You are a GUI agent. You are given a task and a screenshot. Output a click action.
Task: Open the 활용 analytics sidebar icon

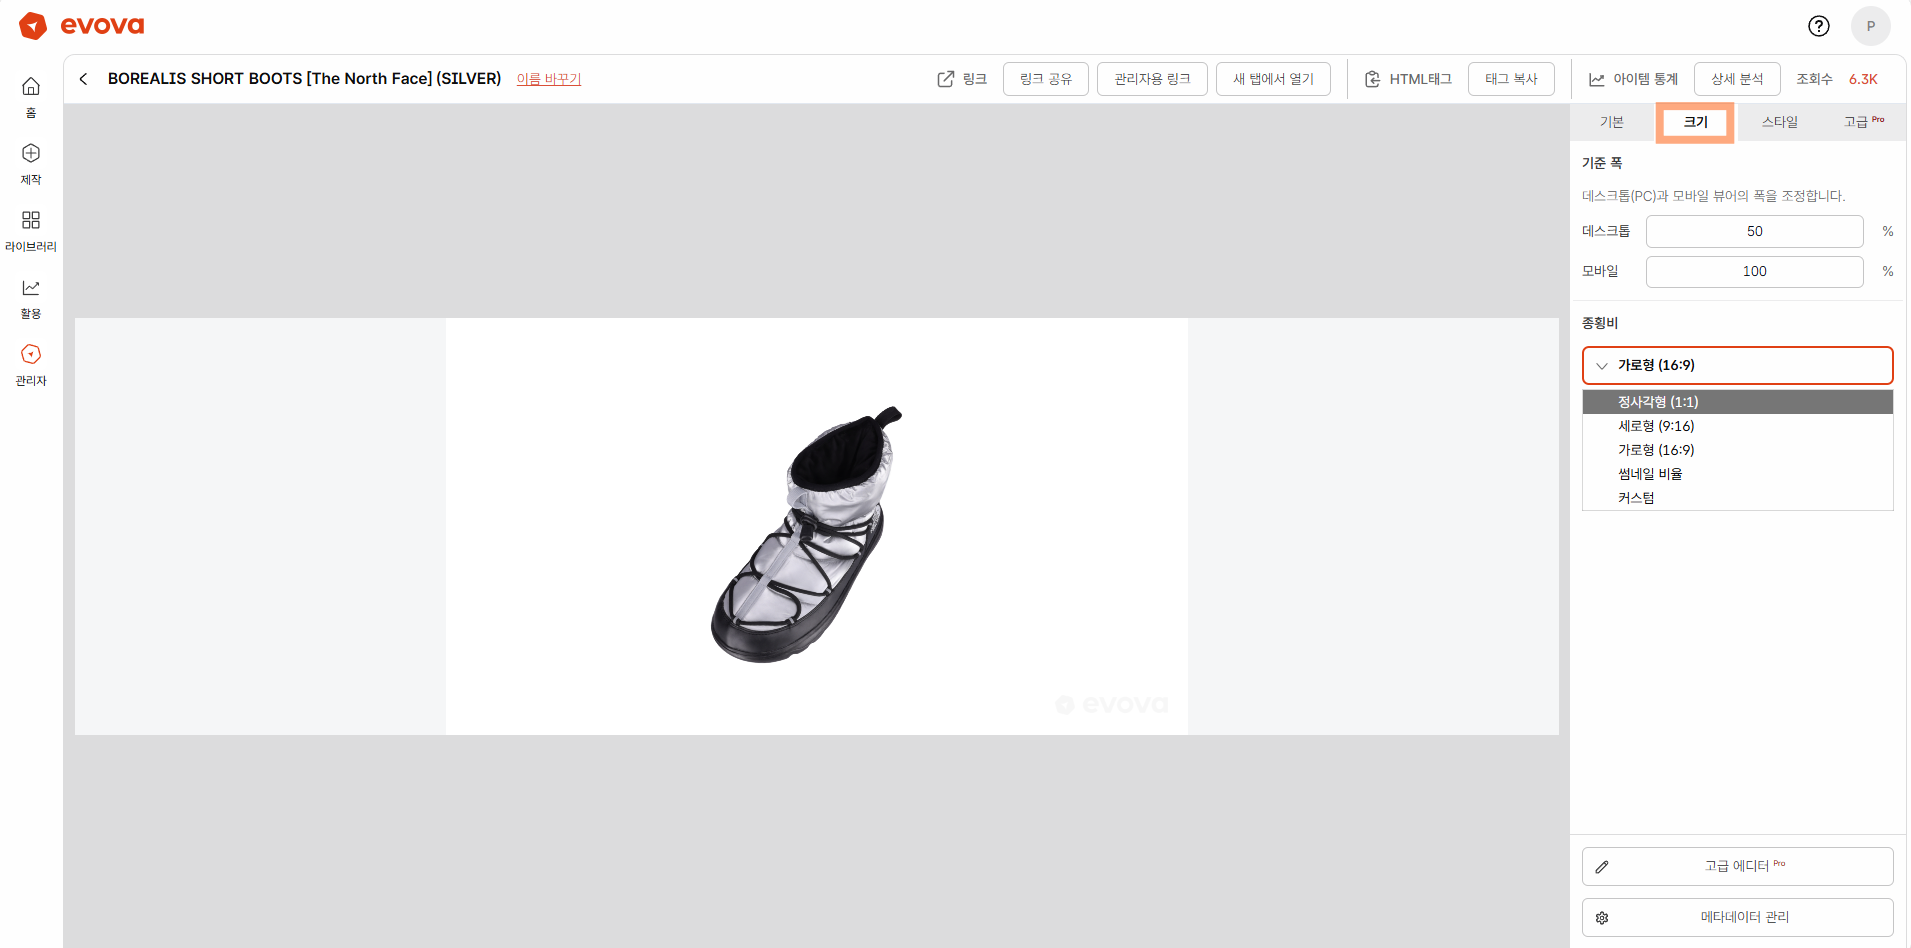pyautogui.click(x=31, y=297)
